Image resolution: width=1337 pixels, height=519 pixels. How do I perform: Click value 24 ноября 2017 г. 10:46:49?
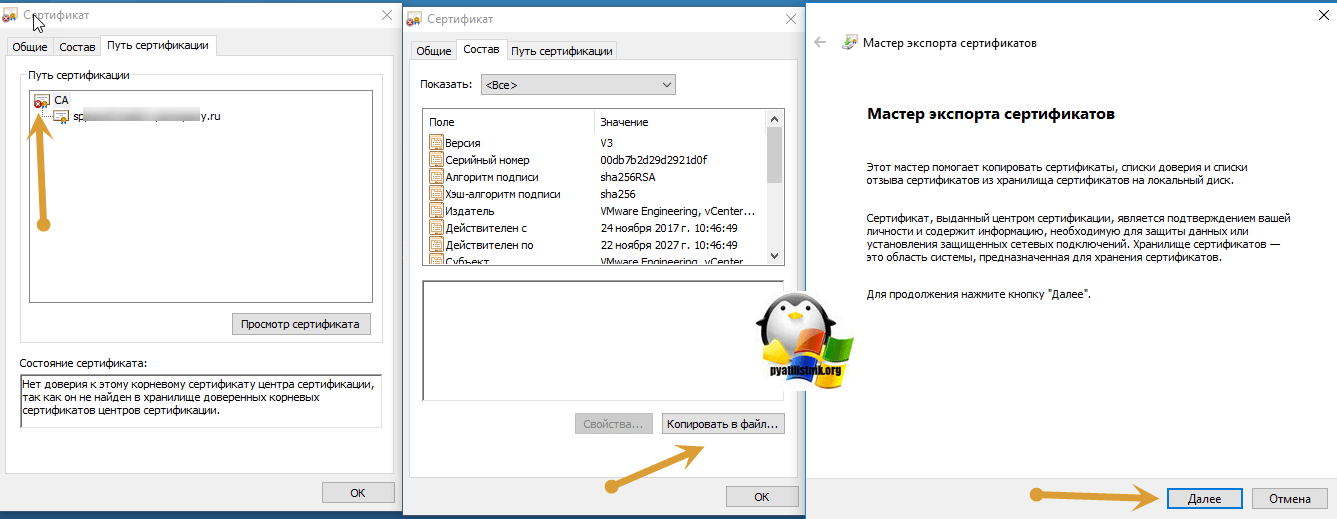(x=668, y=228)
